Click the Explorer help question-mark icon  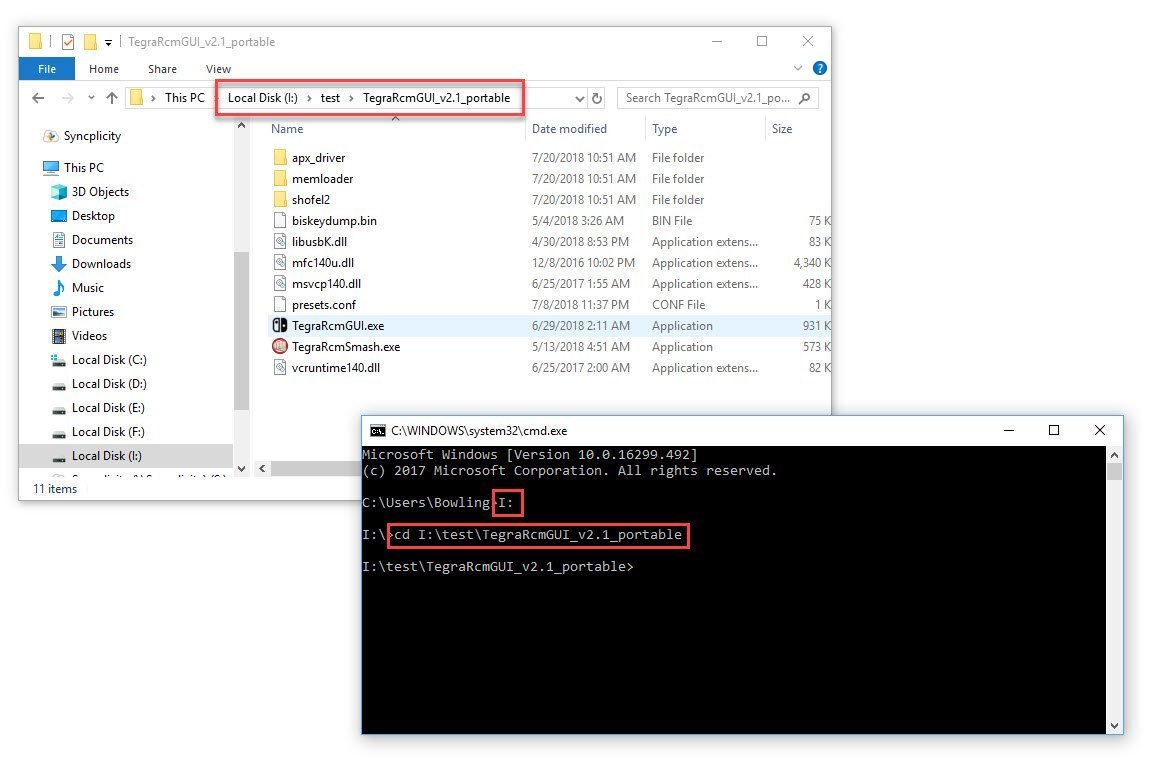click(820, 68)
